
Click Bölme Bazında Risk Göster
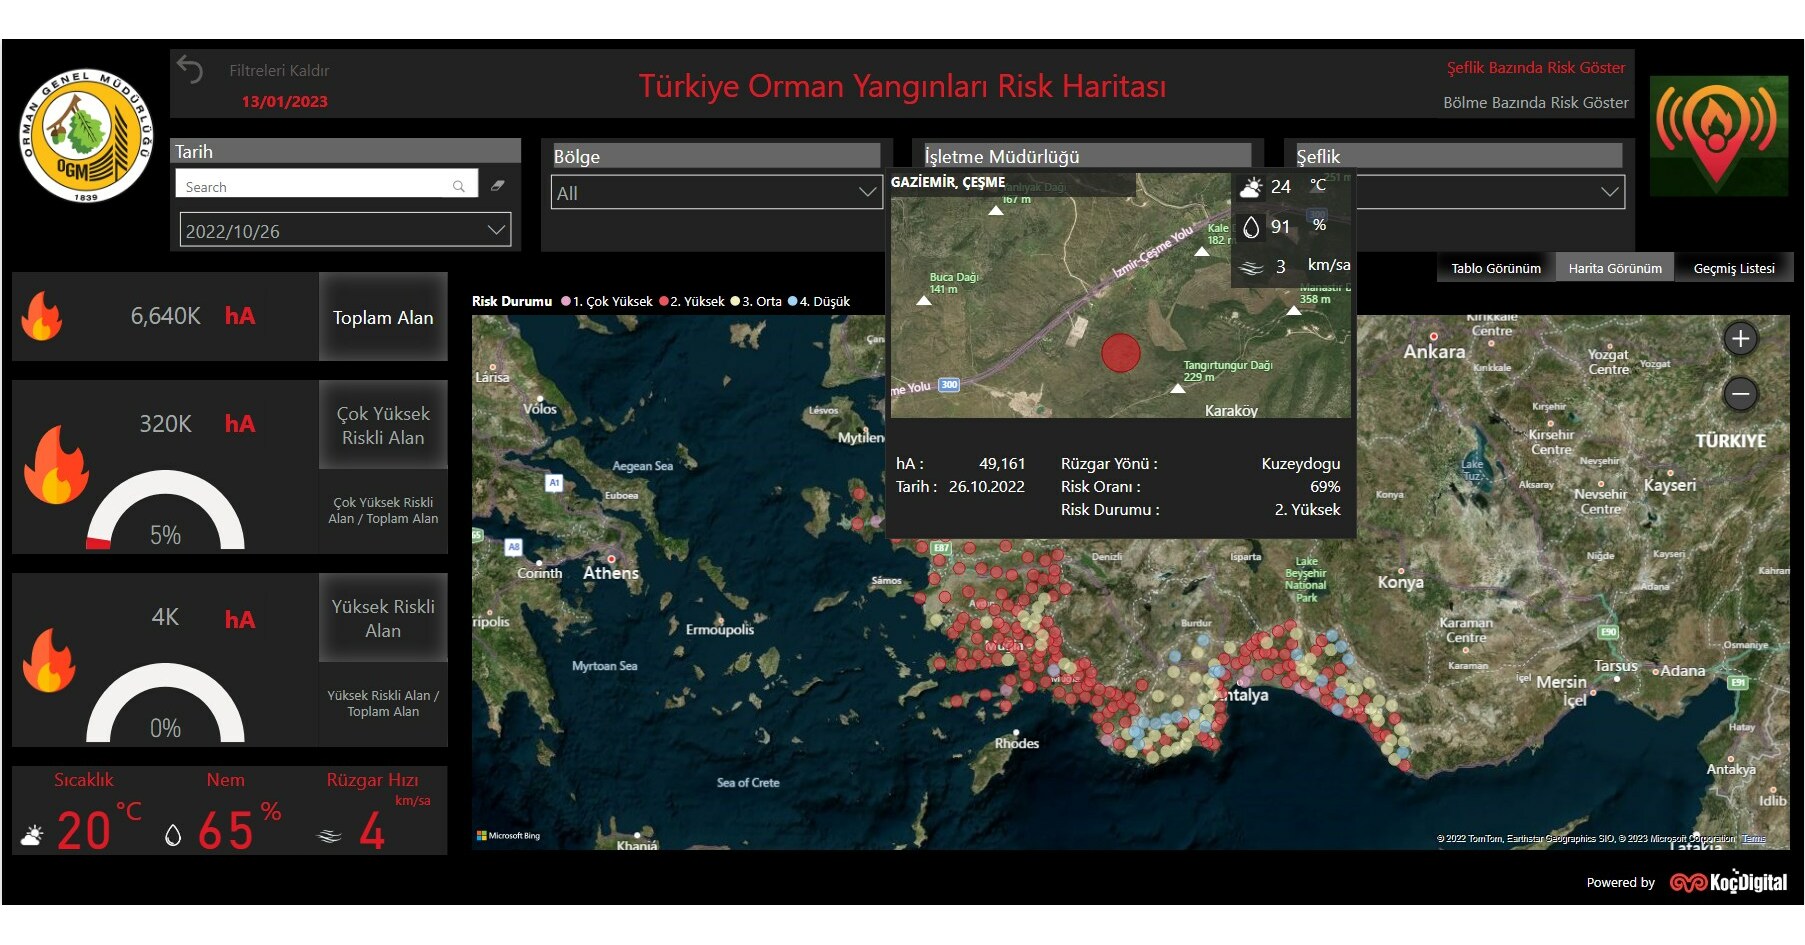1535,103
